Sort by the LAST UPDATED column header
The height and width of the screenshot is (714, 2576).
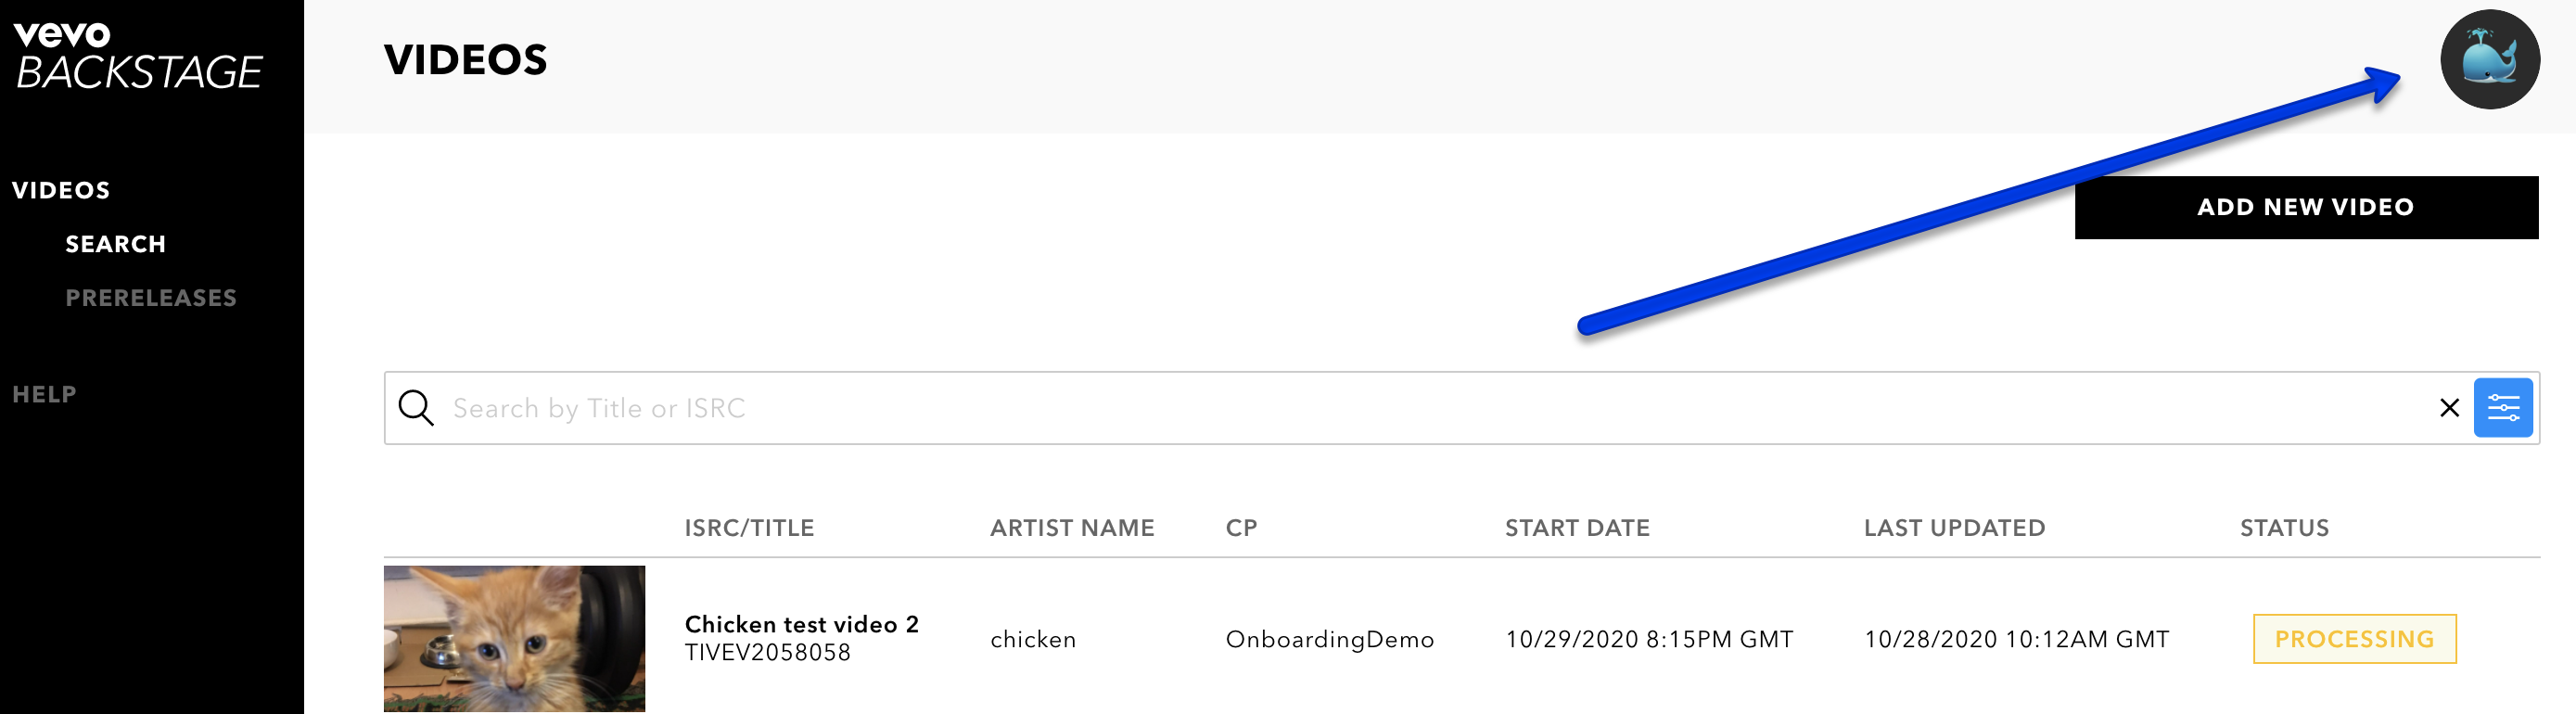pos(1954,528)
